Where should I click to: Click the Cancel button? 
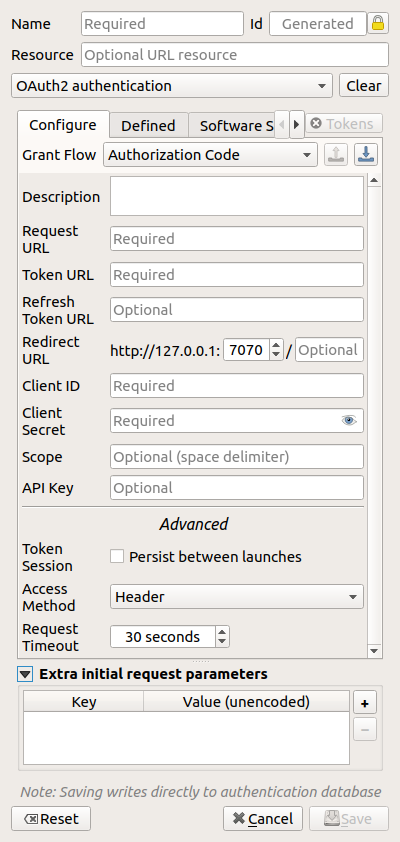coord(263,818)
